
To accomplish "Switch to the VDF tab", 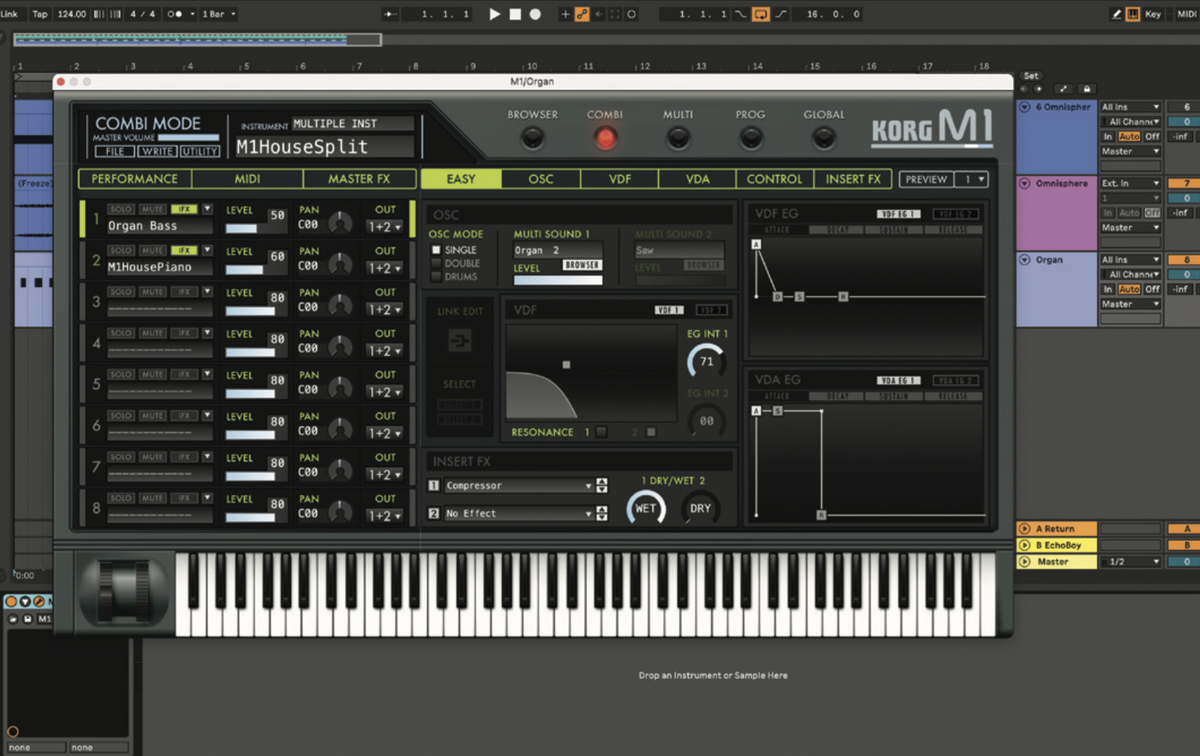I will [x=618, y=179].
